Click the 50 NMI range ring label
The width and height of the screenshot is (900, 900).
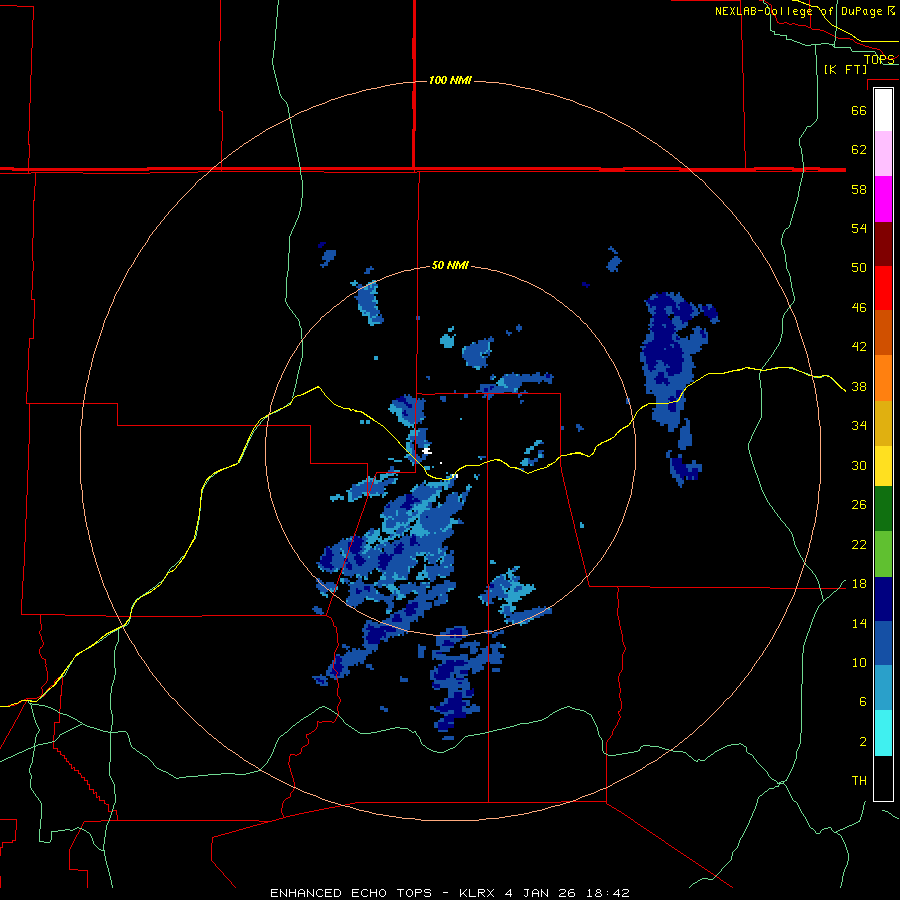click(x=450, y=265)
